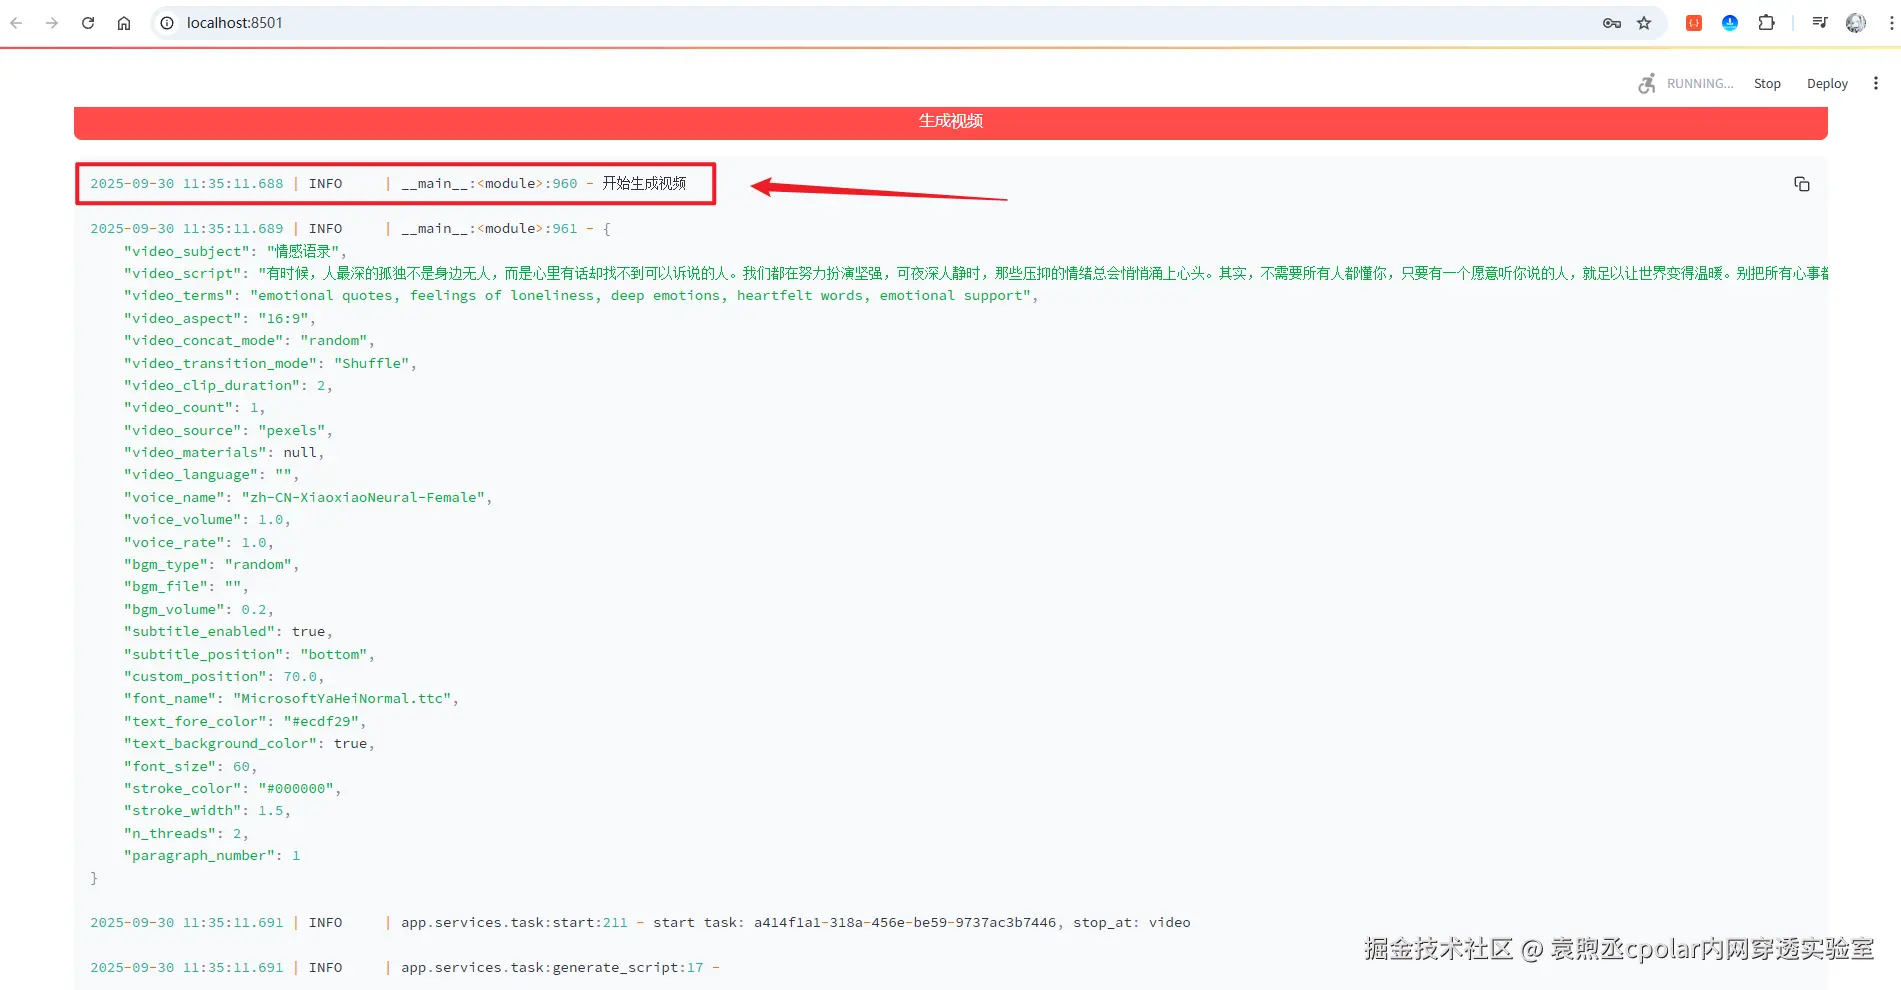The width and height of the screenshot is (1901, 990).
Task: Click the "stroke_width": 1.5 line
Action: click(x=207, y=810)
